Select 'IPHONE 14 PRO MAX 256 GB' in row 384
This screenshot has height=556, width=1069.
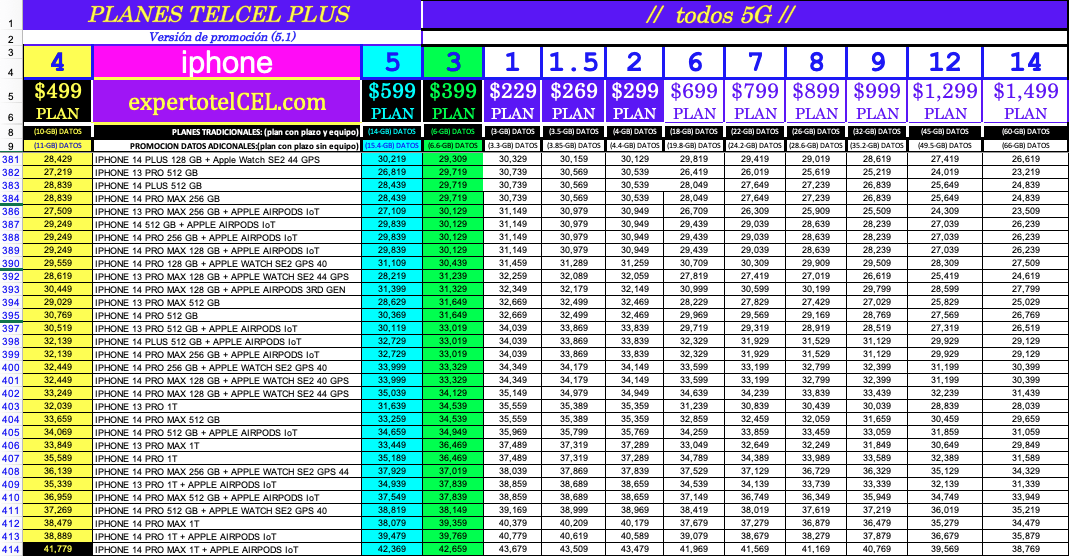tap(226, 198)
